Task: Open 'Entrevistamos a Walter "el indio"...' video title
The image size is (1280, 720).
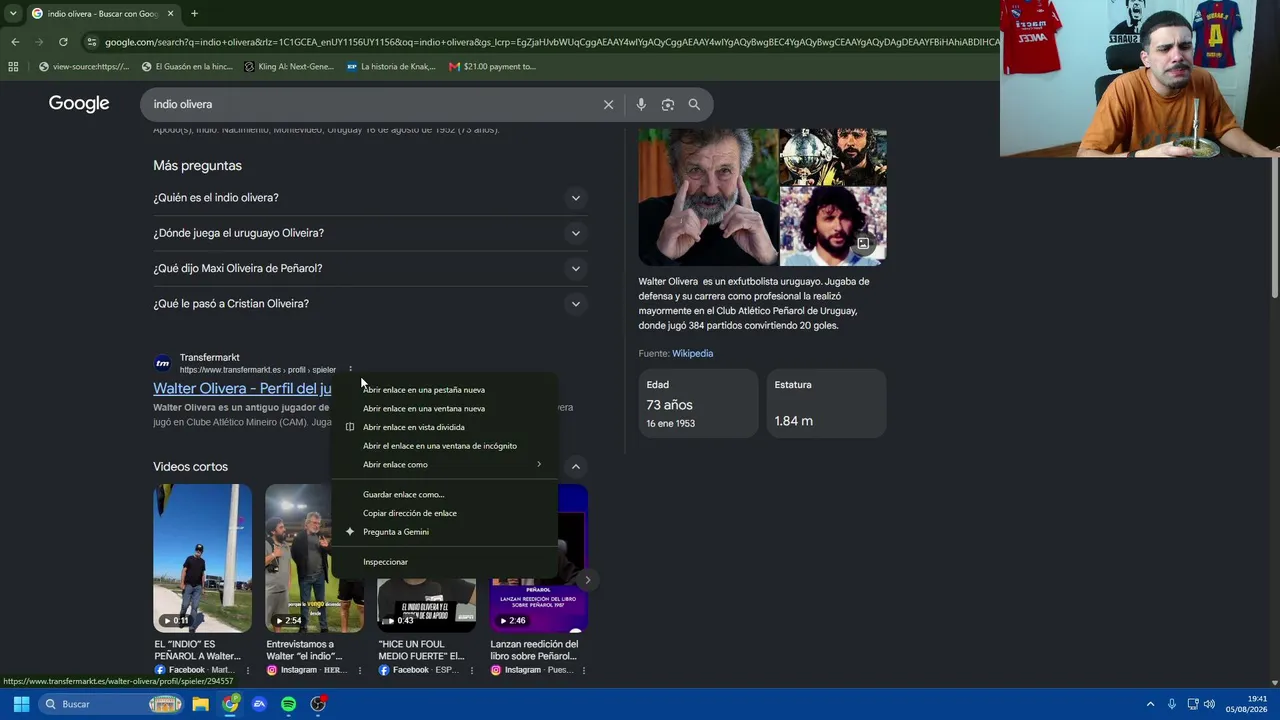Action: tap(306, 650)
